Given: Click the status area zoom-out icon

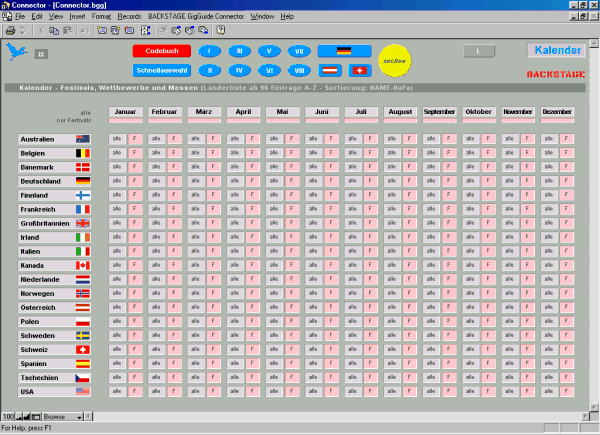Looking at the screenshot, I should pyautogui.click(x=21, y=416).
